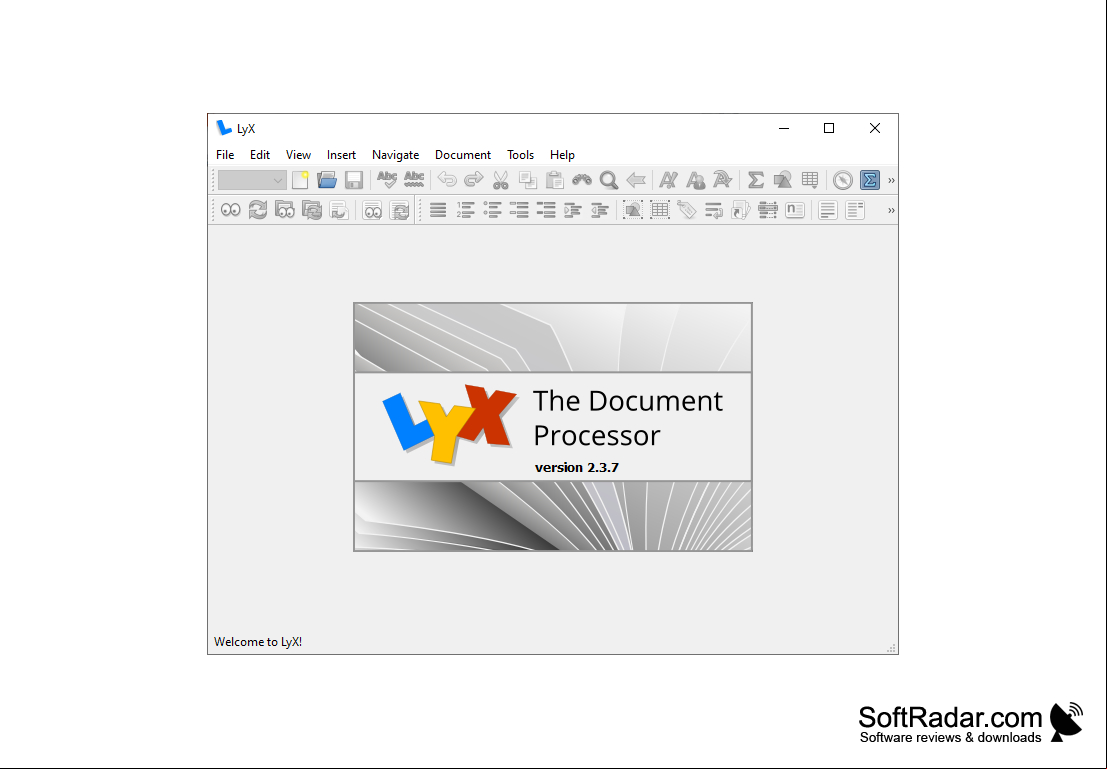
Task: Open the insert table dropdown
Action: [810, 180]
